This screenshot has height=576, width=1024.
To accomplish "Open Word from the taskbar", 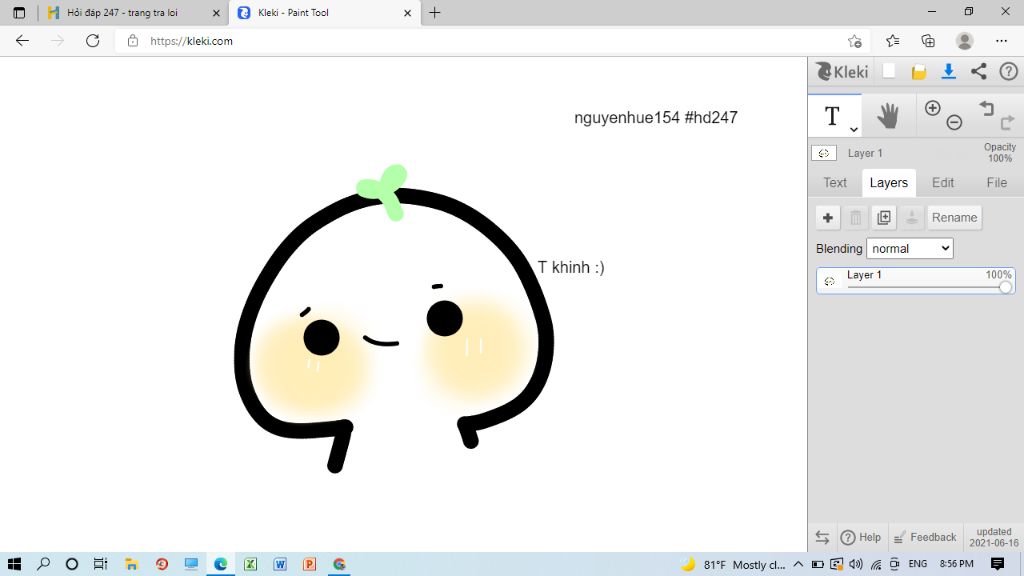I will (x=280, y=564).
